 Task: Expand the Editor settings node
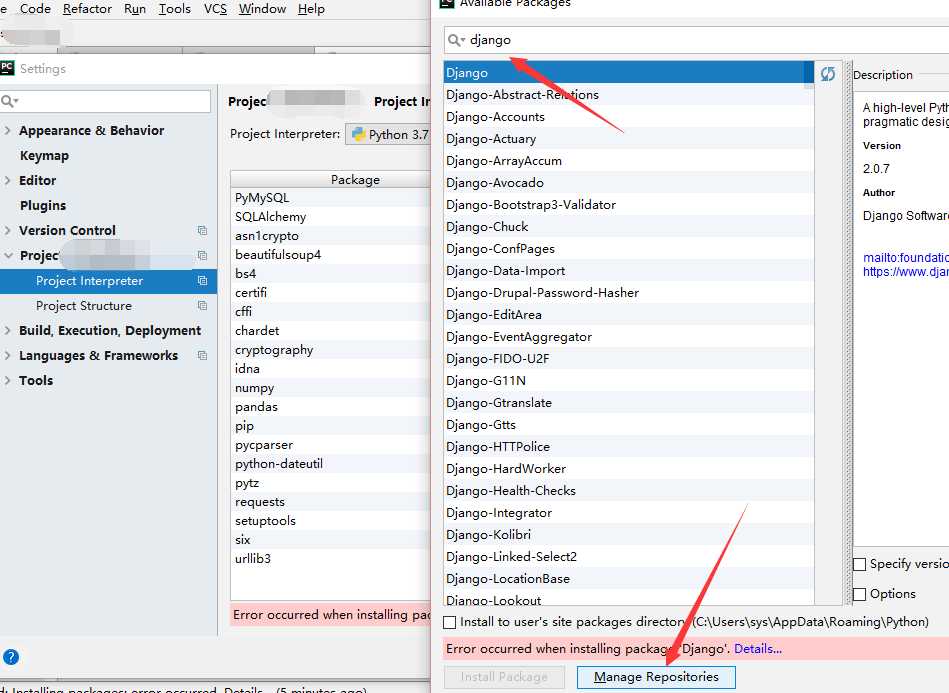[7, 180]
